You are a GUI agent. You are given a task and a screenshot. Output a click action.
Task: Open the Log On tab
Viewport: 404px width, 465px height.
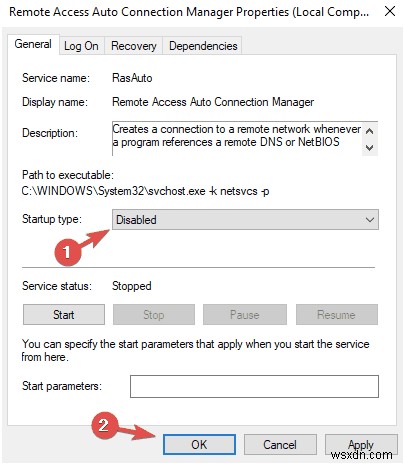[x=81, y=46]
